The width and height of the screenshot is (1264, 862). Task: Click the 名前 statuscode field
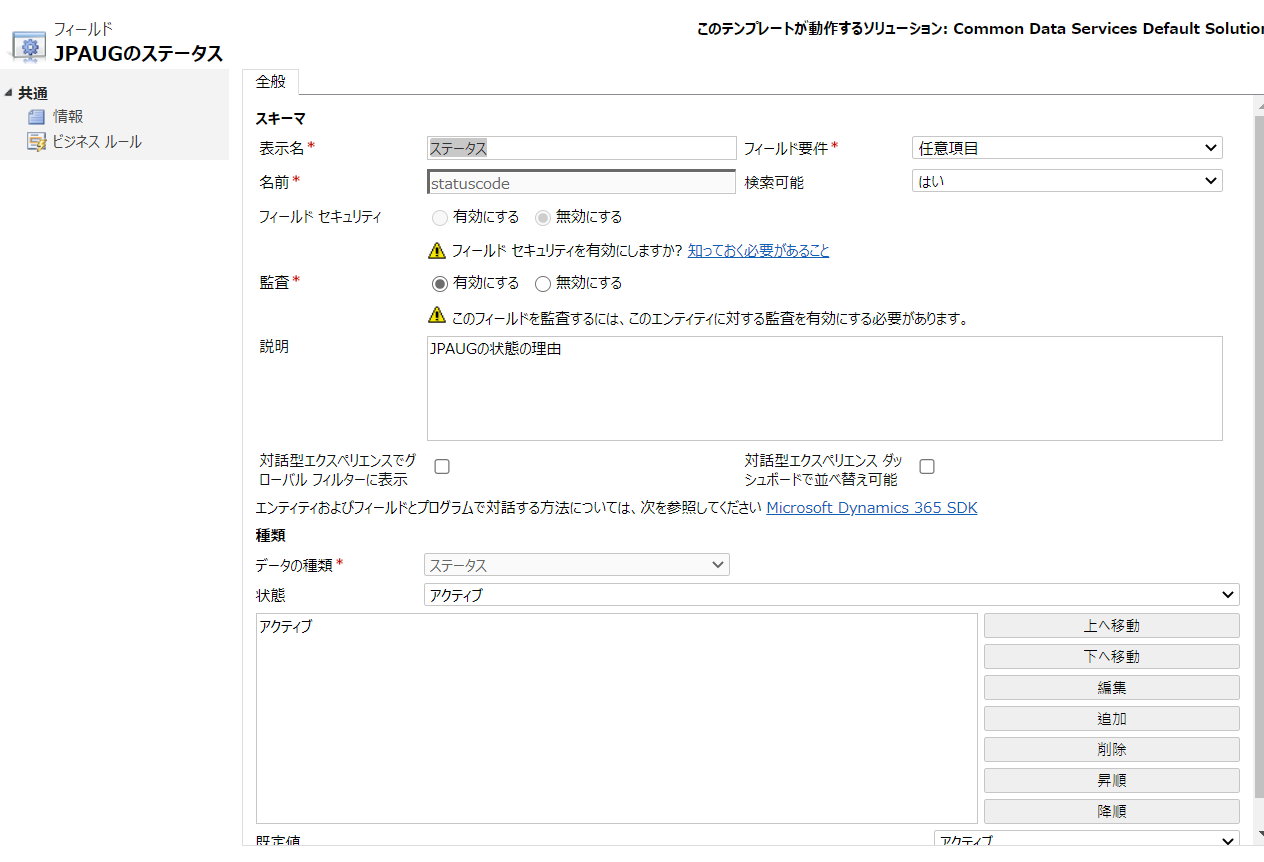(581, 183)
